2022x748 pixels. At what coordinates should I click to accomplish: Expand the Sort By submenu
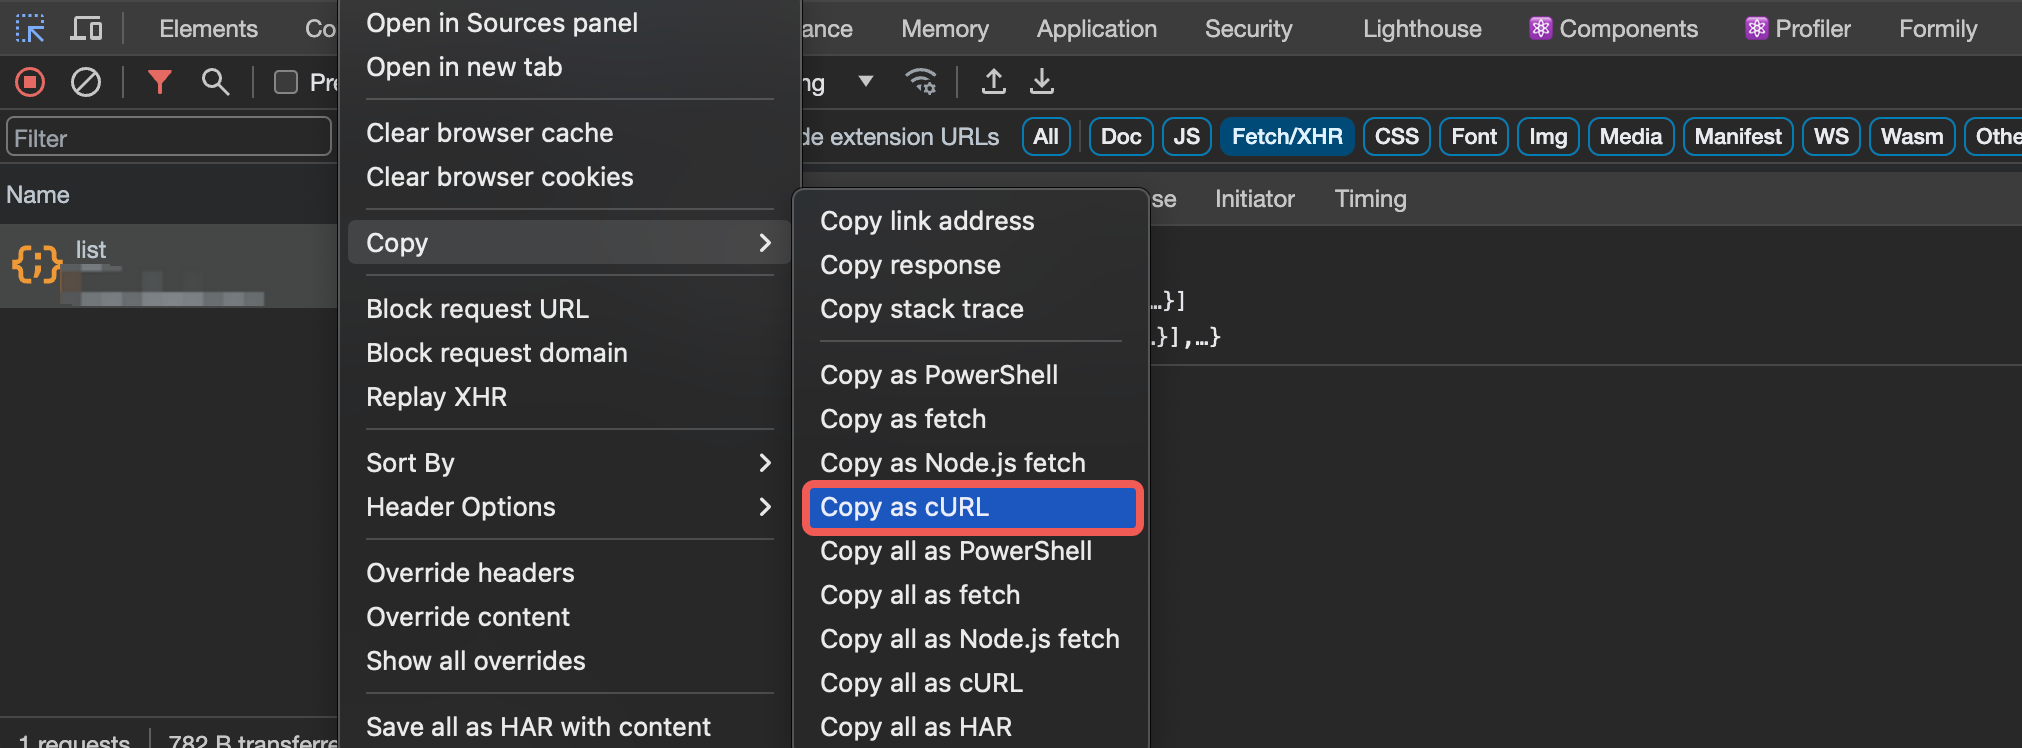[570, 463]
